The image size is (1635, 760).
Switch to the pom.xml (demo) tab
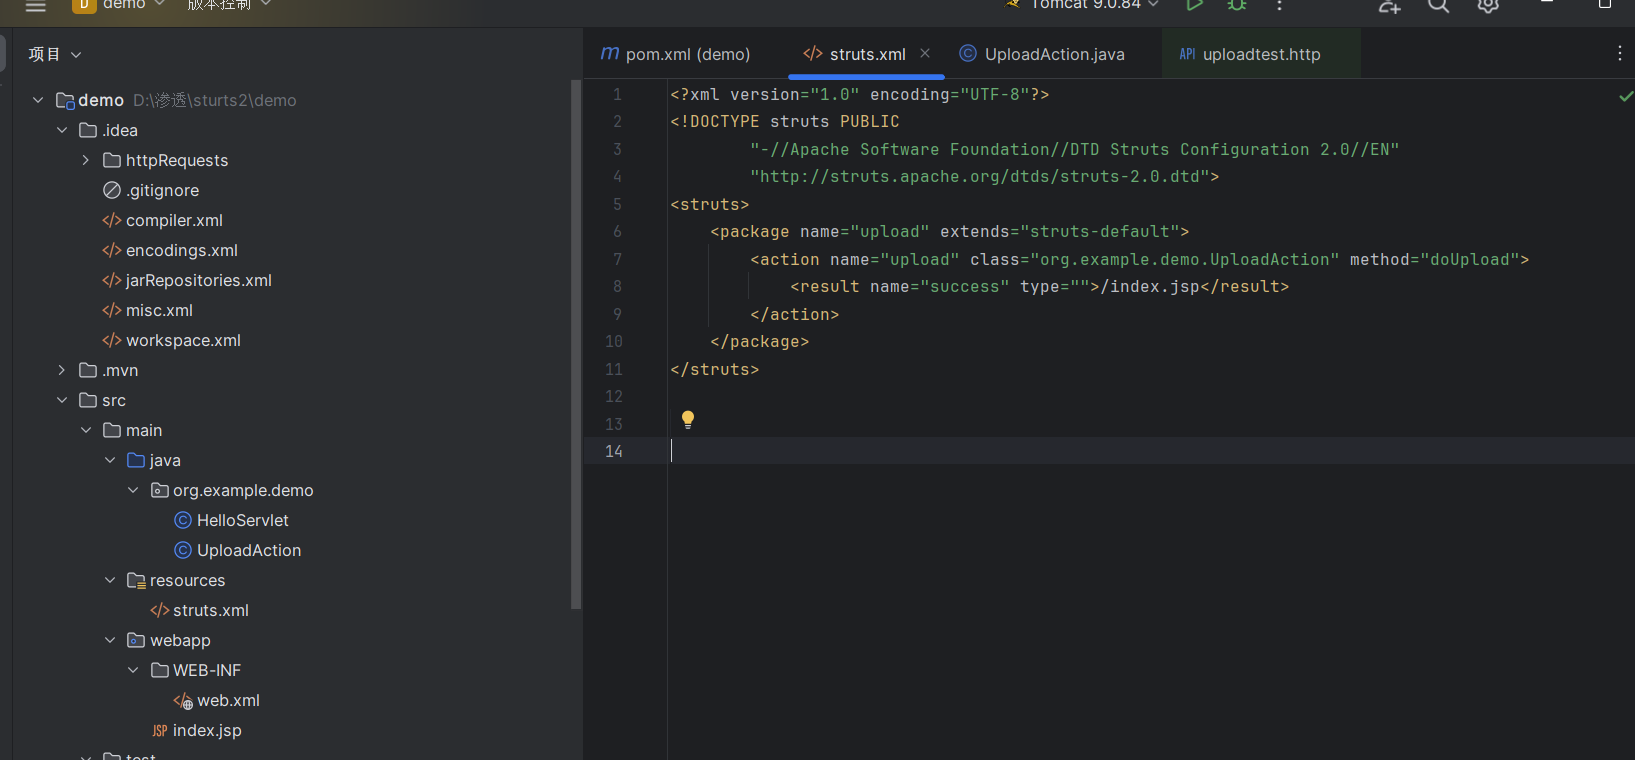tap(676, 54)
